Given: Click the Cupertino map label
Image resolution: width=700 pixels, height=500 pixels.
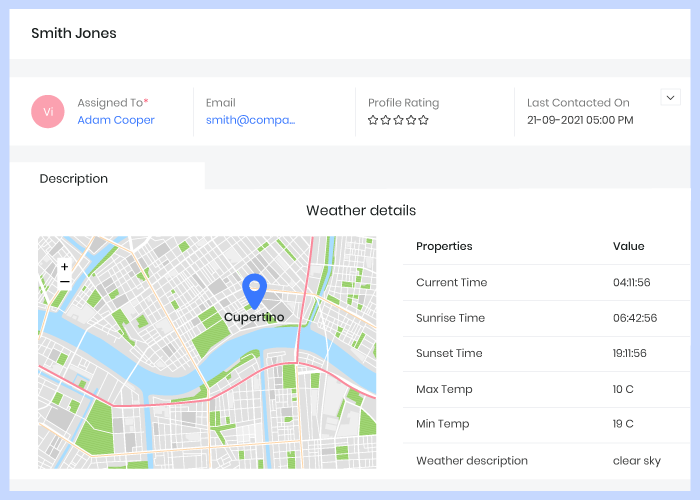Looking at the screenshot, I should tap(254, 317).
